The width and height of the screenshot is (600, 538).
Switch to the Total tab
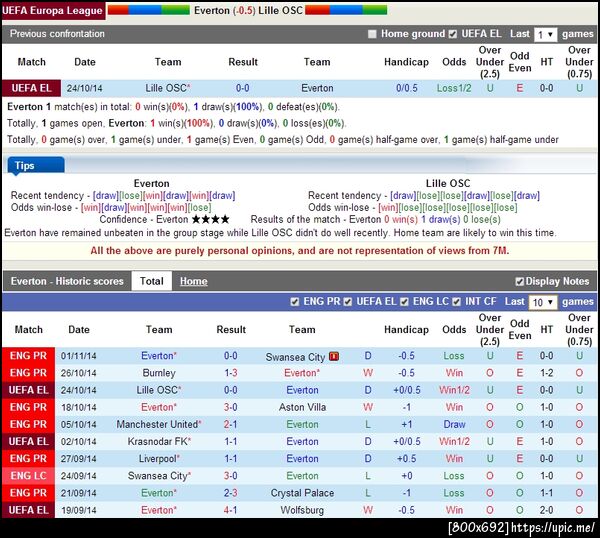coord(152,281)
